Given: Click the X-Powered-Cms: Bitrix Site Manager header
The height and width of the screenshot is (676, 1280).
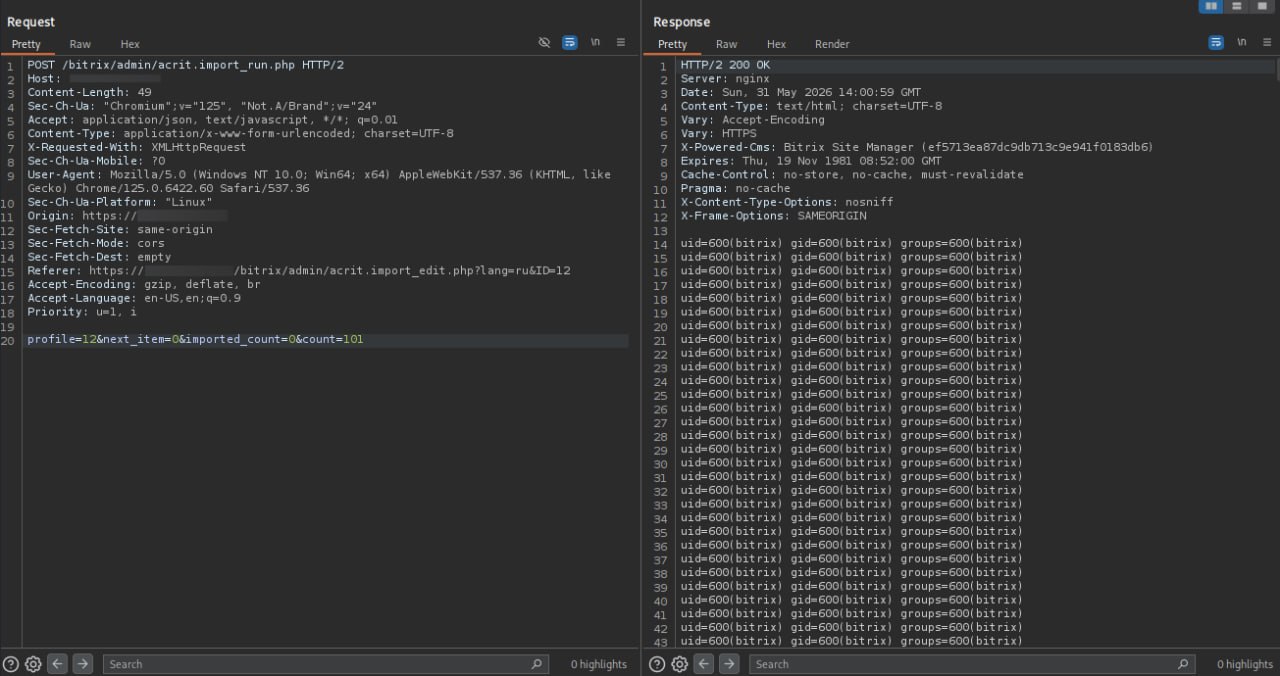Looking at the screenshot, I should [917, 147].
